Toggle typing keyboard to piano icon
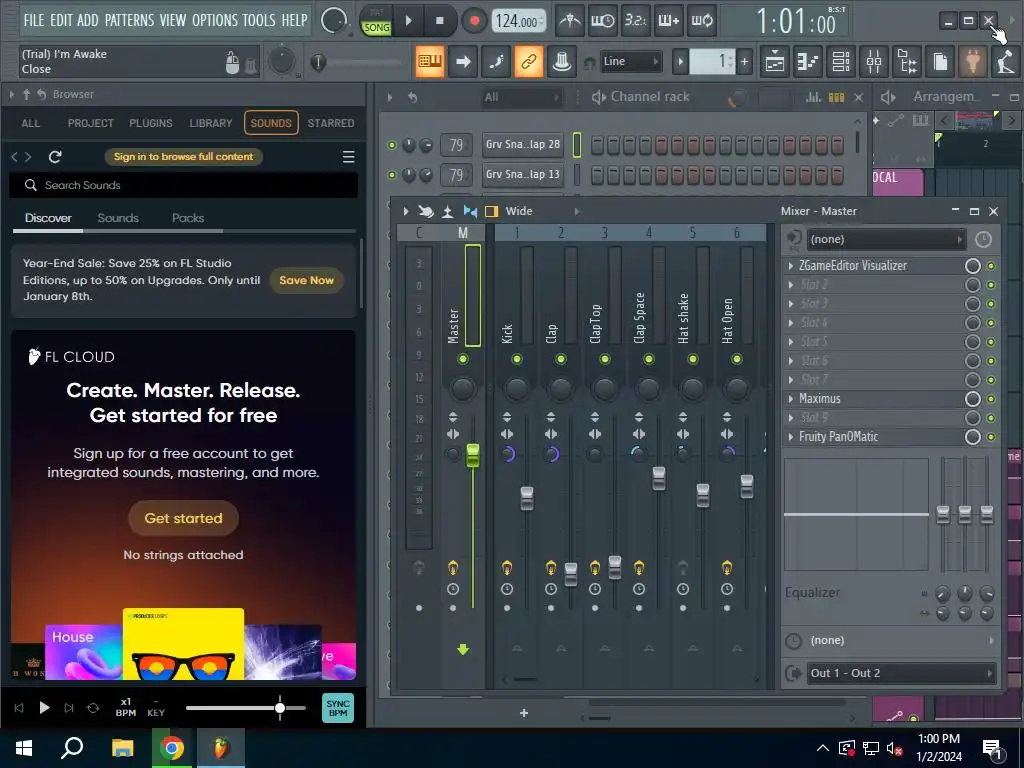 click(430, 62)
